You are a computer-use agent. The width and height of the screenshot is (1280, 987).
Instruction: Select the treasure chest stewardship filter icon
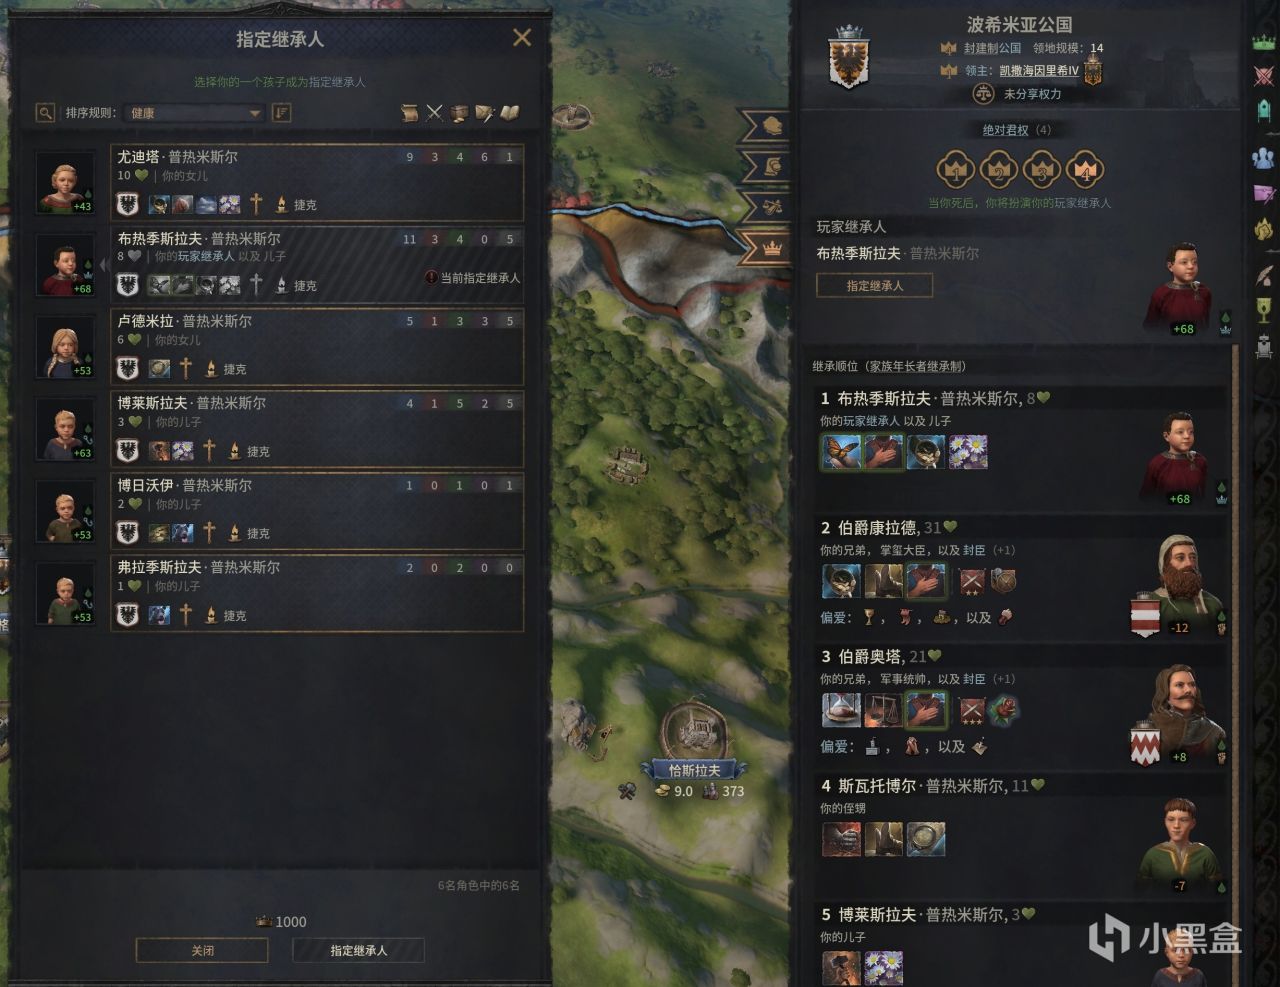[459, 113]
